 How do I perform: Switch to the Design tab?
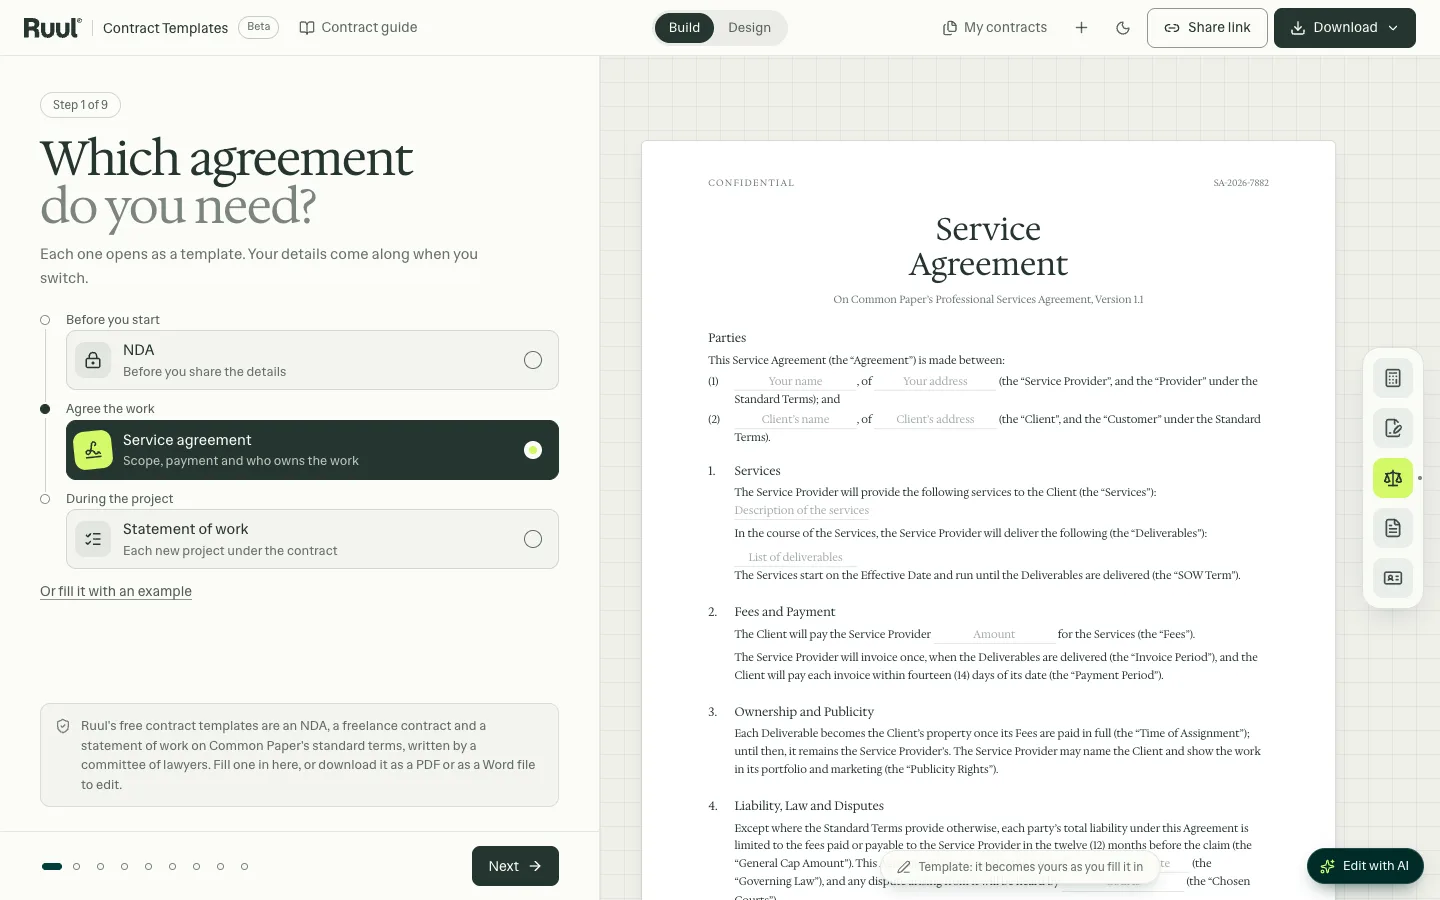tap(749, 28)
